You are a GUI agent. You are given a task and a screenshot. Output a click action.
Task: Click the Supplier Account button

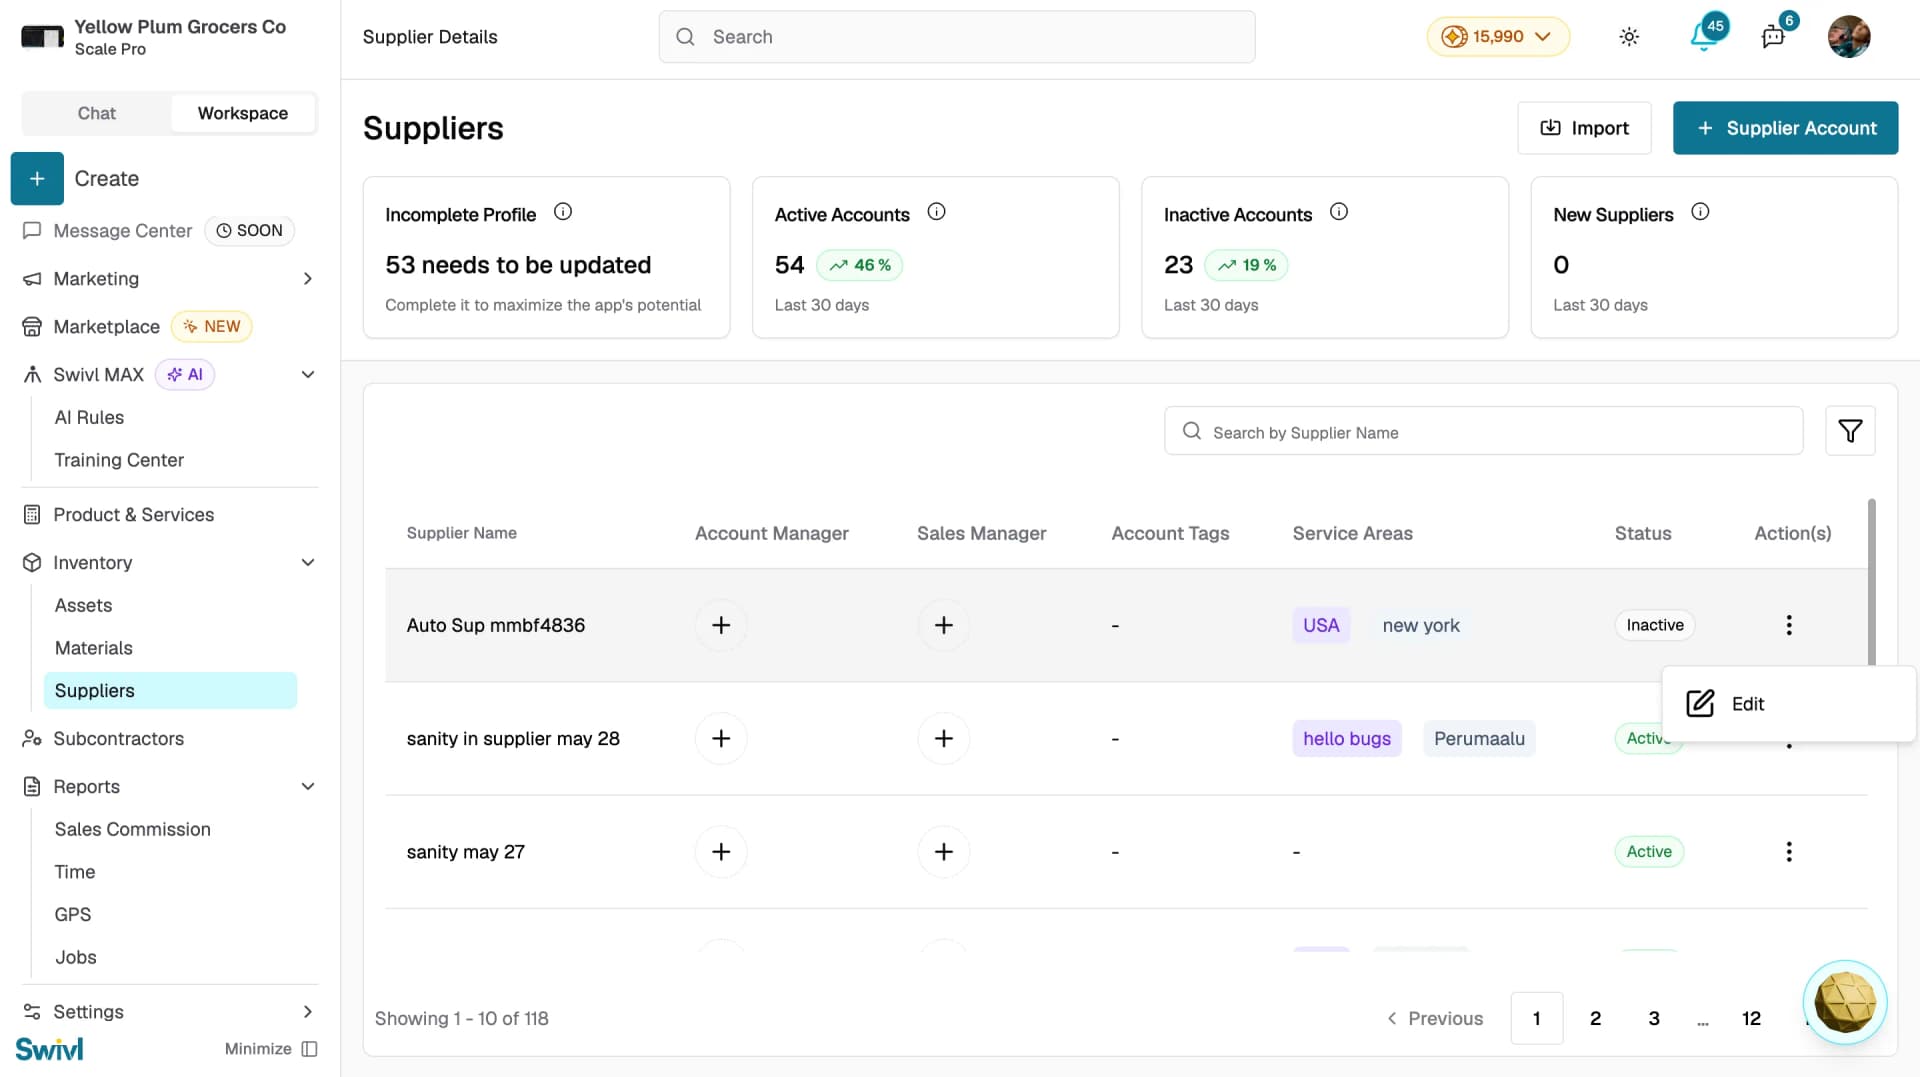(x=1785, y=128)
